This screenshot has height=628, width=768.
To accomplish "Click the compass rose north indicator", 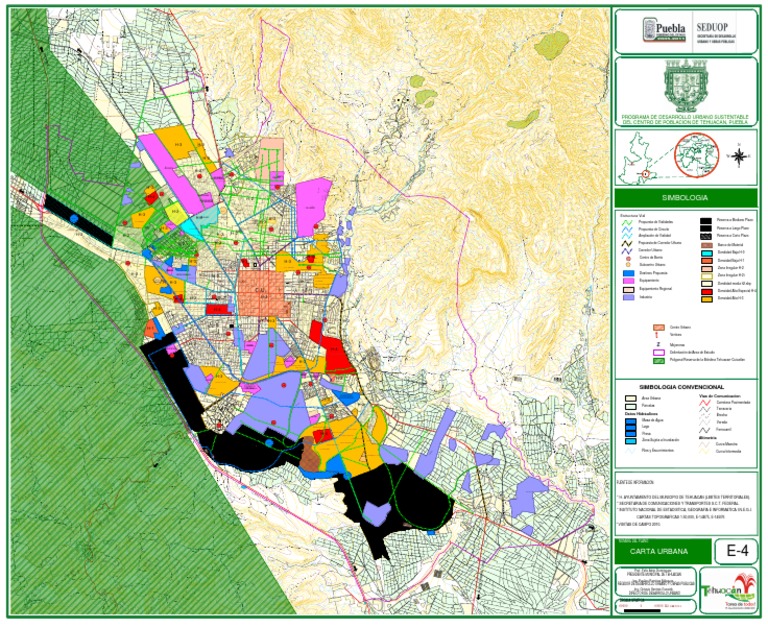I will point(739,157).
